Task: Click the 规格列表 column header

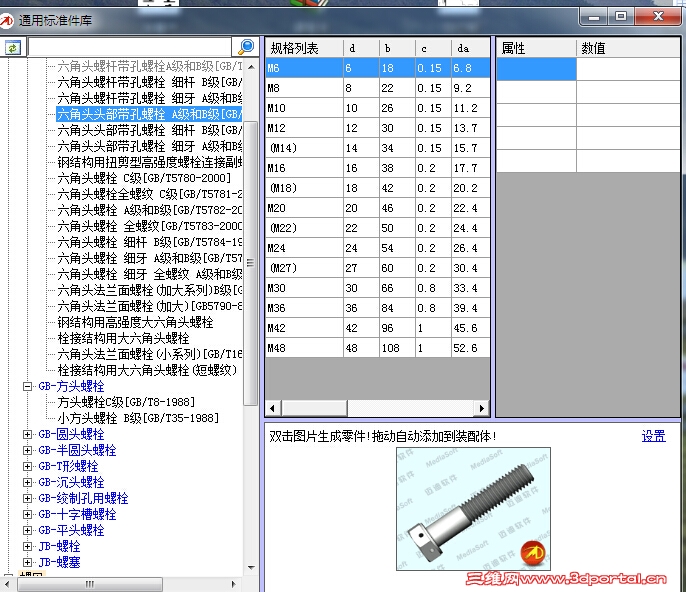Action: click(304, 48)
